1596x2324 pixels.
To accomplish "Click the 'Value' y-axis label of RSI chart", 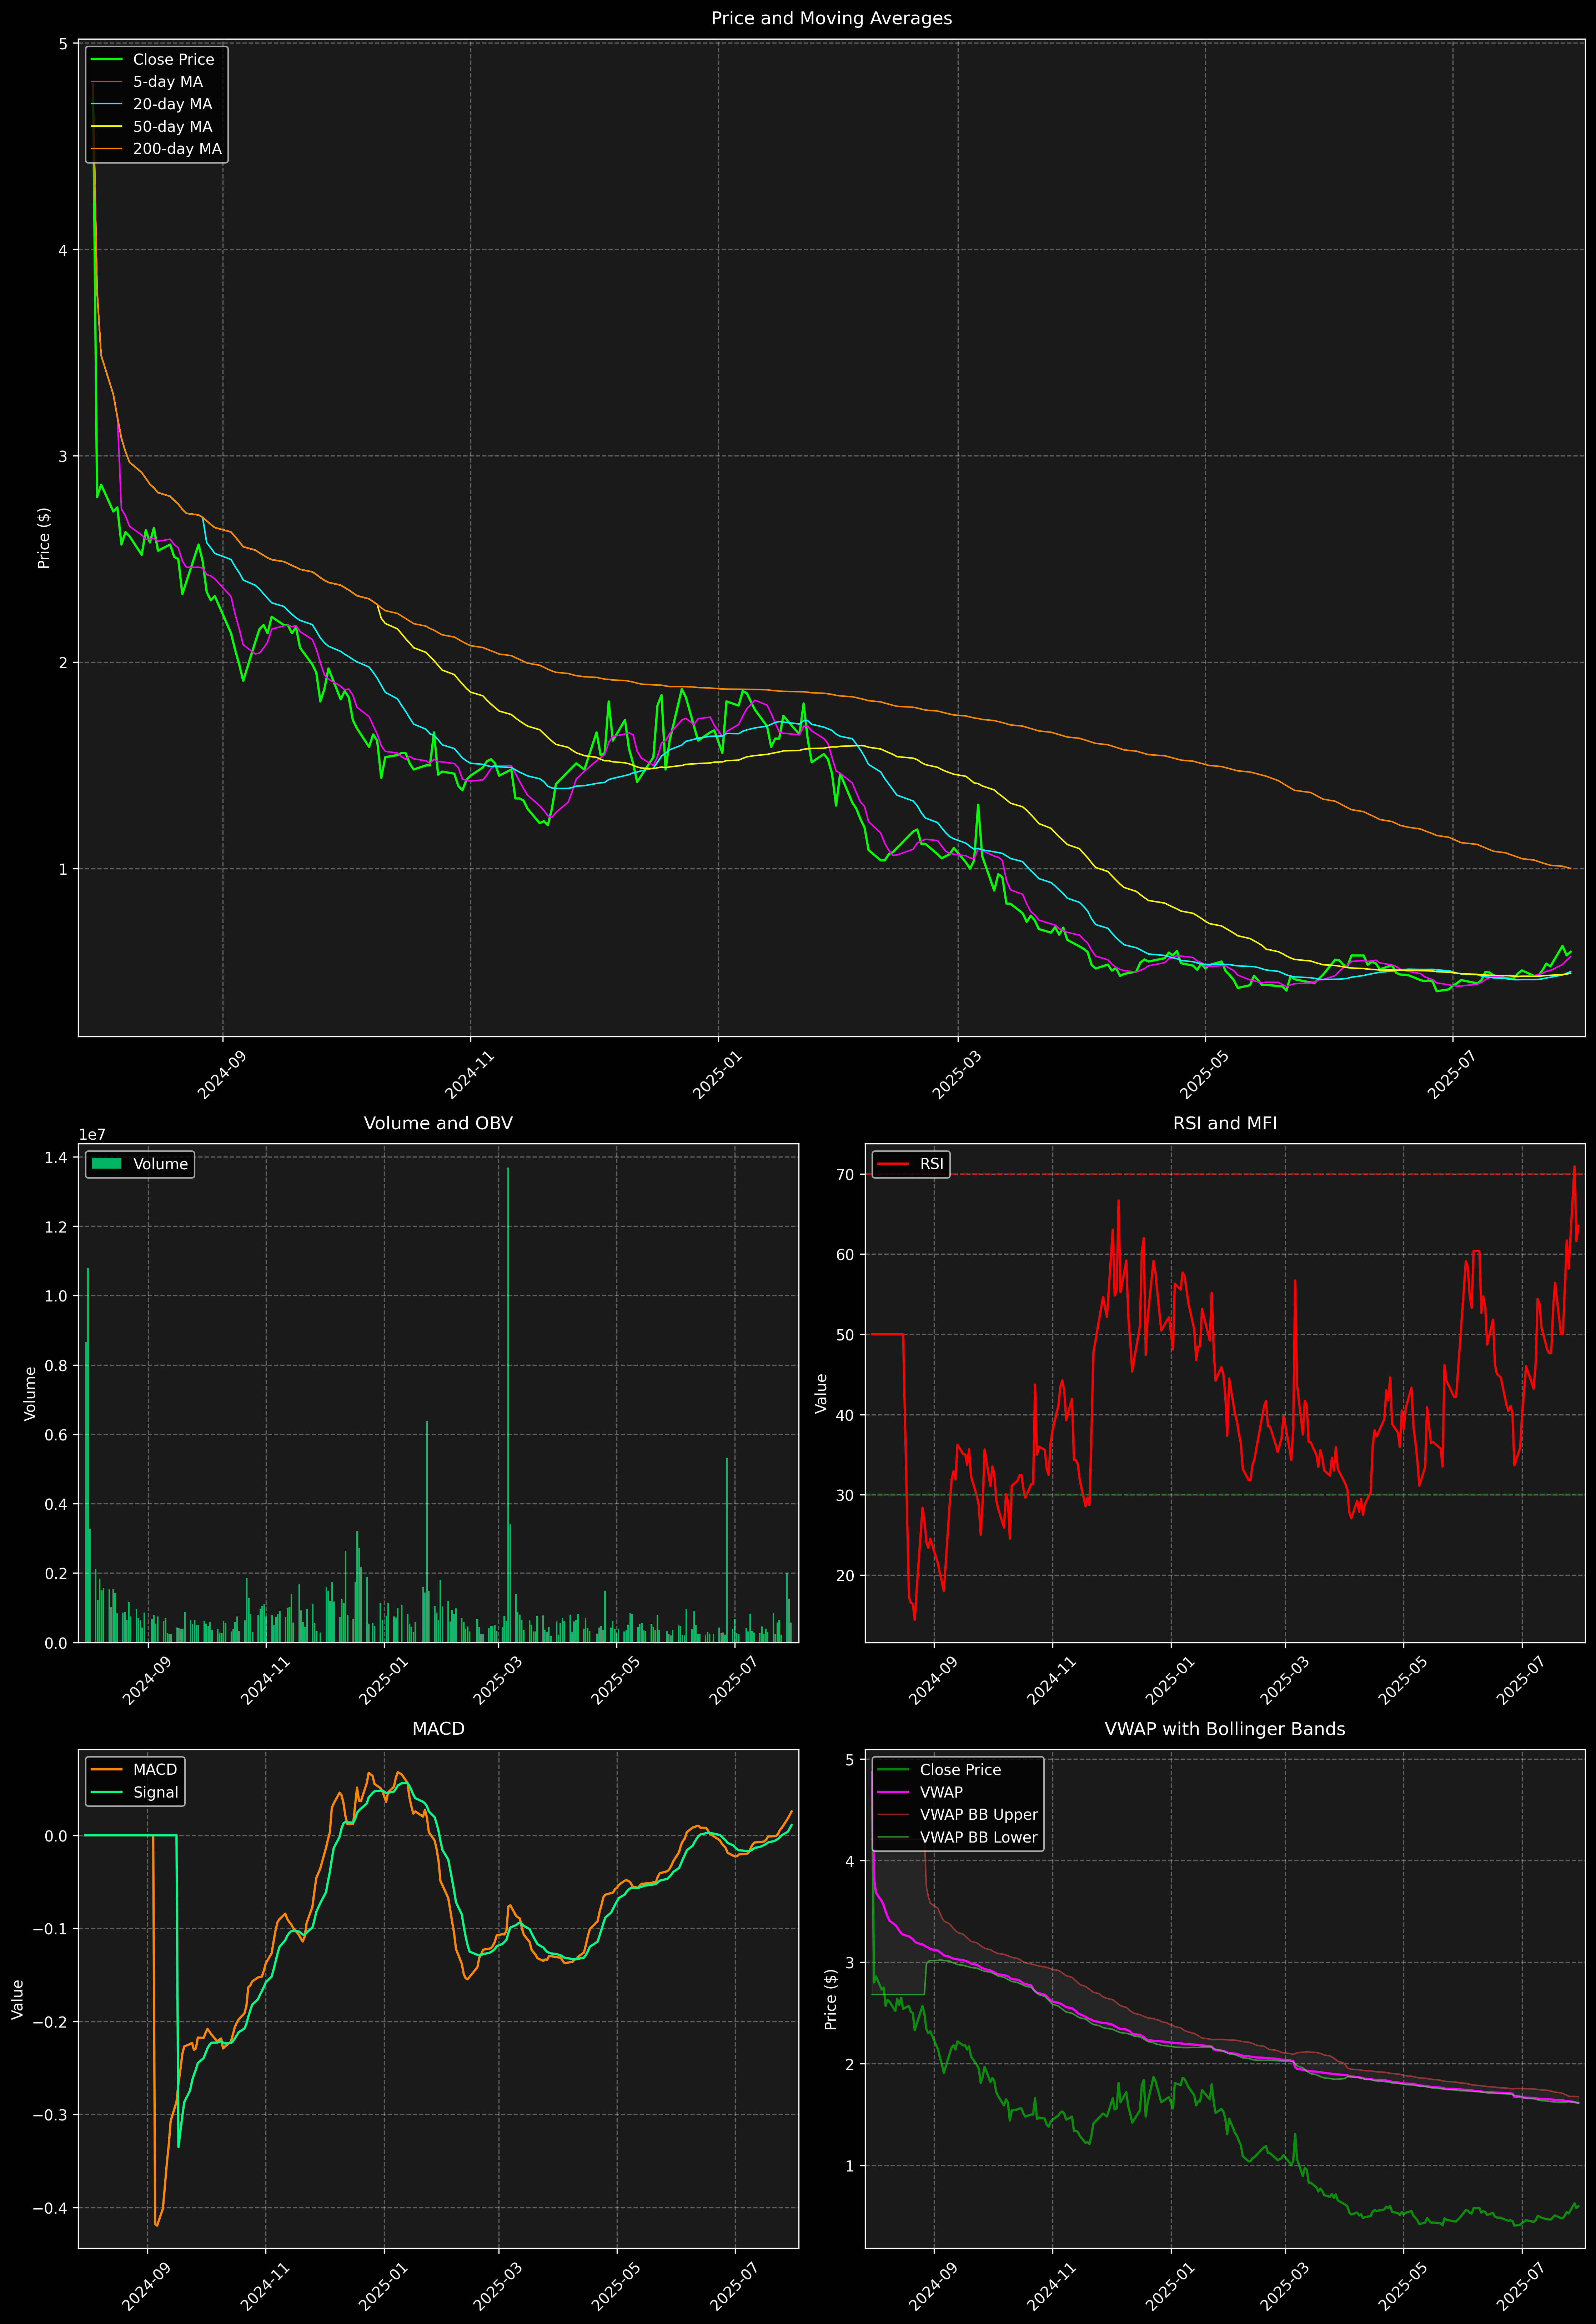I will coord(821,1393).
